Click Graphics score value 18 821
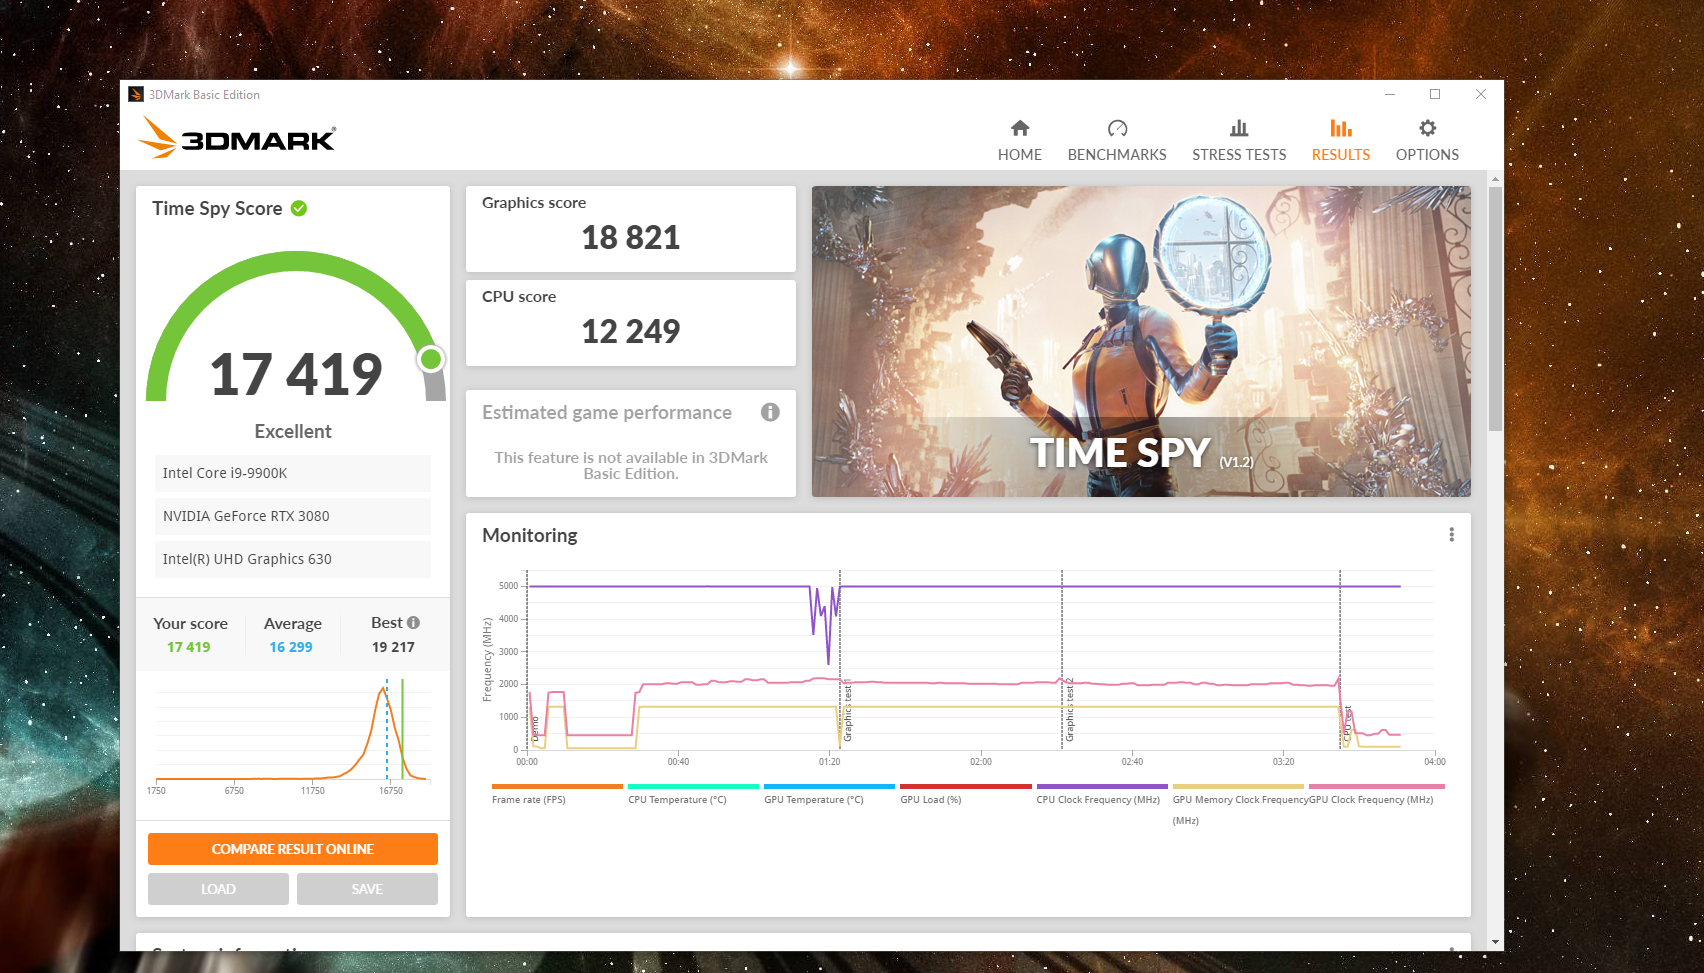This screenshot has height=973, width=1704. [631, 238]
